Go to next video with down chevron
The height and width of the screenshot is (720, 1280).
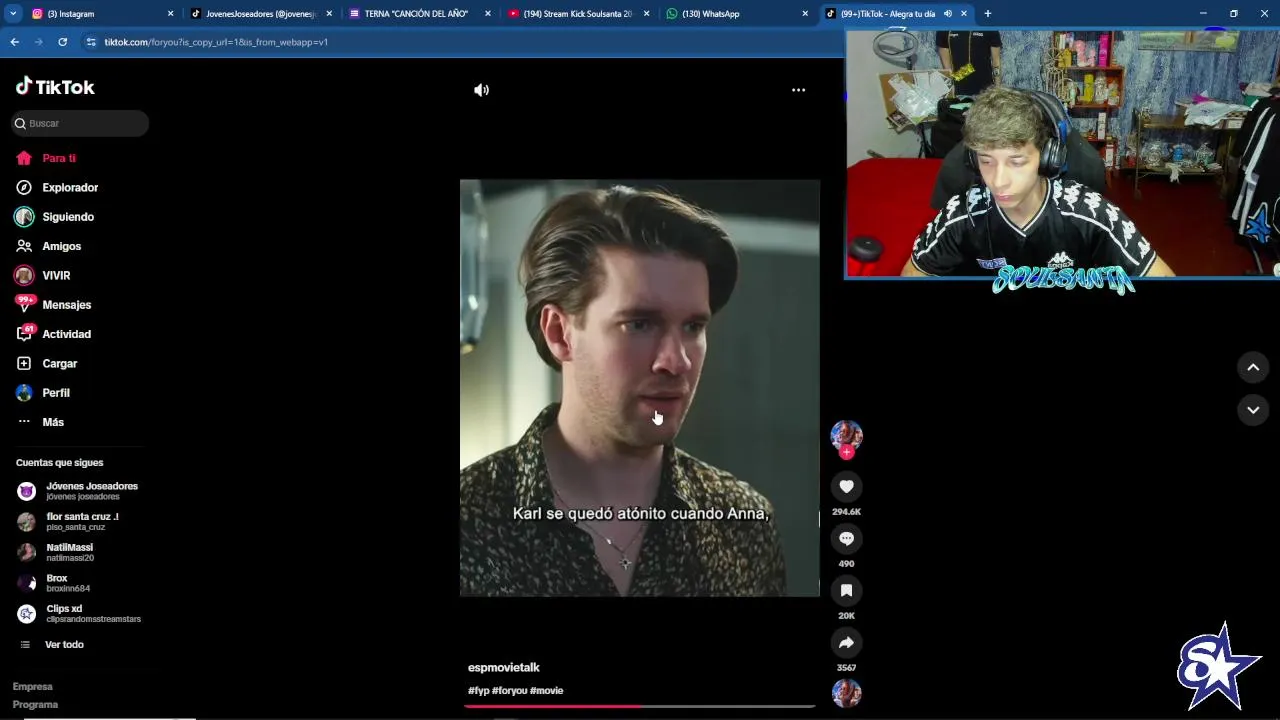(x=1253, y=410)
